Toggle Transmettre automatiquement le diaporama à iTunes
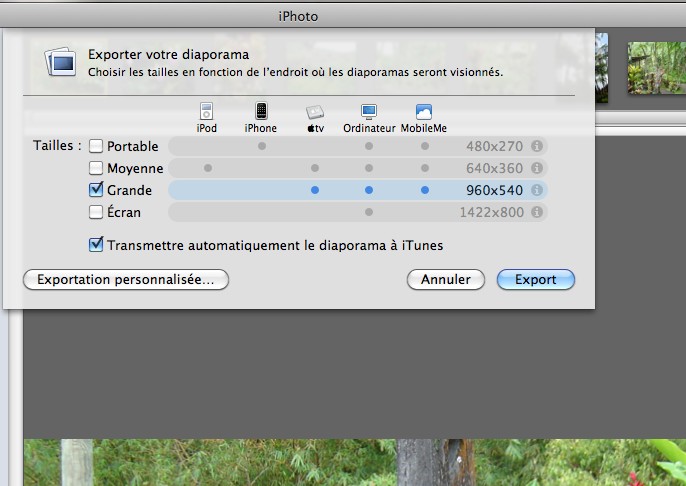Viewport: 686px width, 486px height. pos(96,245)
